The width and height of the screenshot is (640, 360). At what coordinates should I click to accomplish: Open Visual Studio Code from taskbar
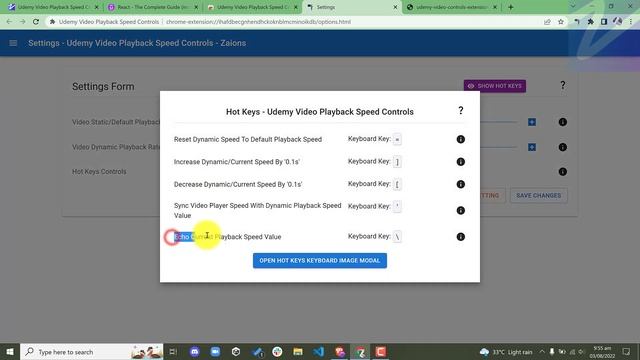pyautogui.click(x=318, y=351)
